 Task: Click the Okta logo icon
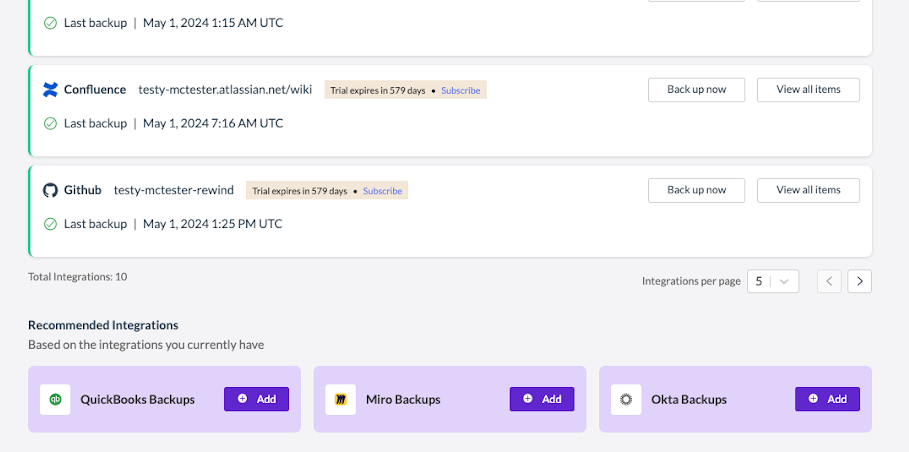(x=626, y=399)
